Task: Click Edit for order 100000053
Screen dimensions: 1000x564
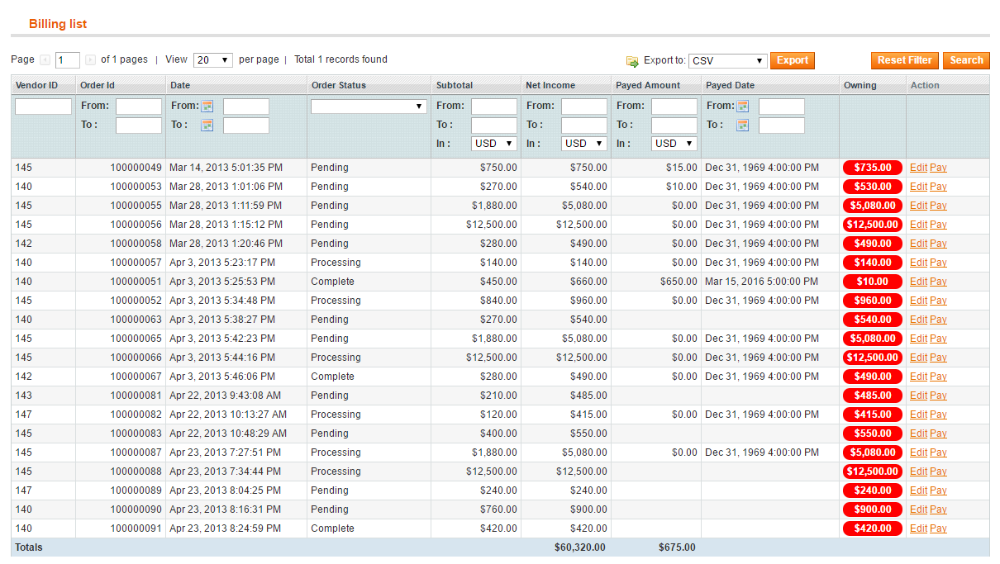Action: point(918,187)
